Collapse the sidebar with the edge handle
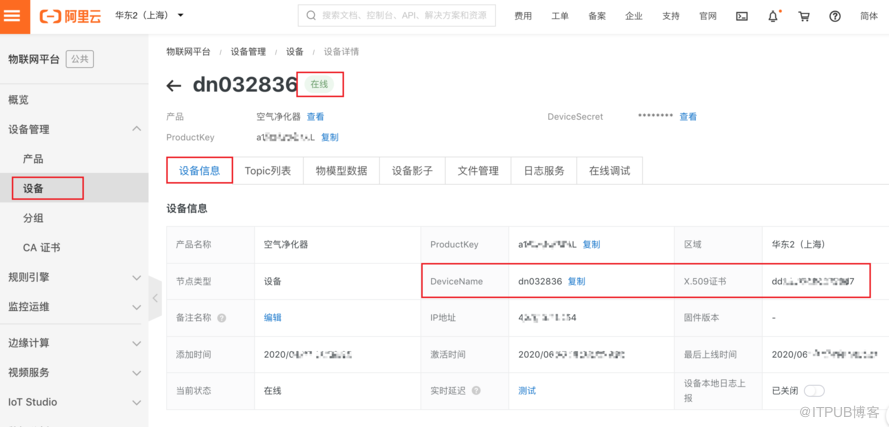 (x=155, y=298)
